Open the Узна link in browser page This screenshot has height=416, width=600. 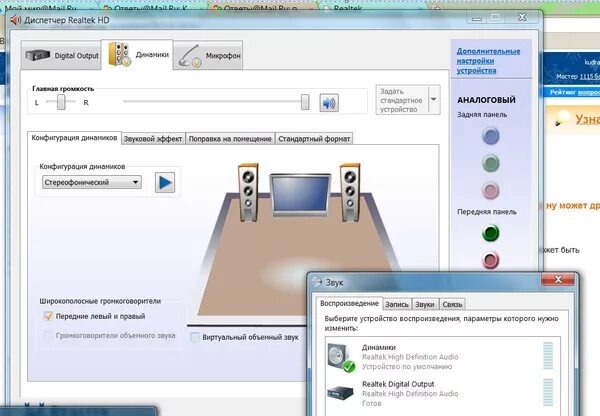click(588, 119)
